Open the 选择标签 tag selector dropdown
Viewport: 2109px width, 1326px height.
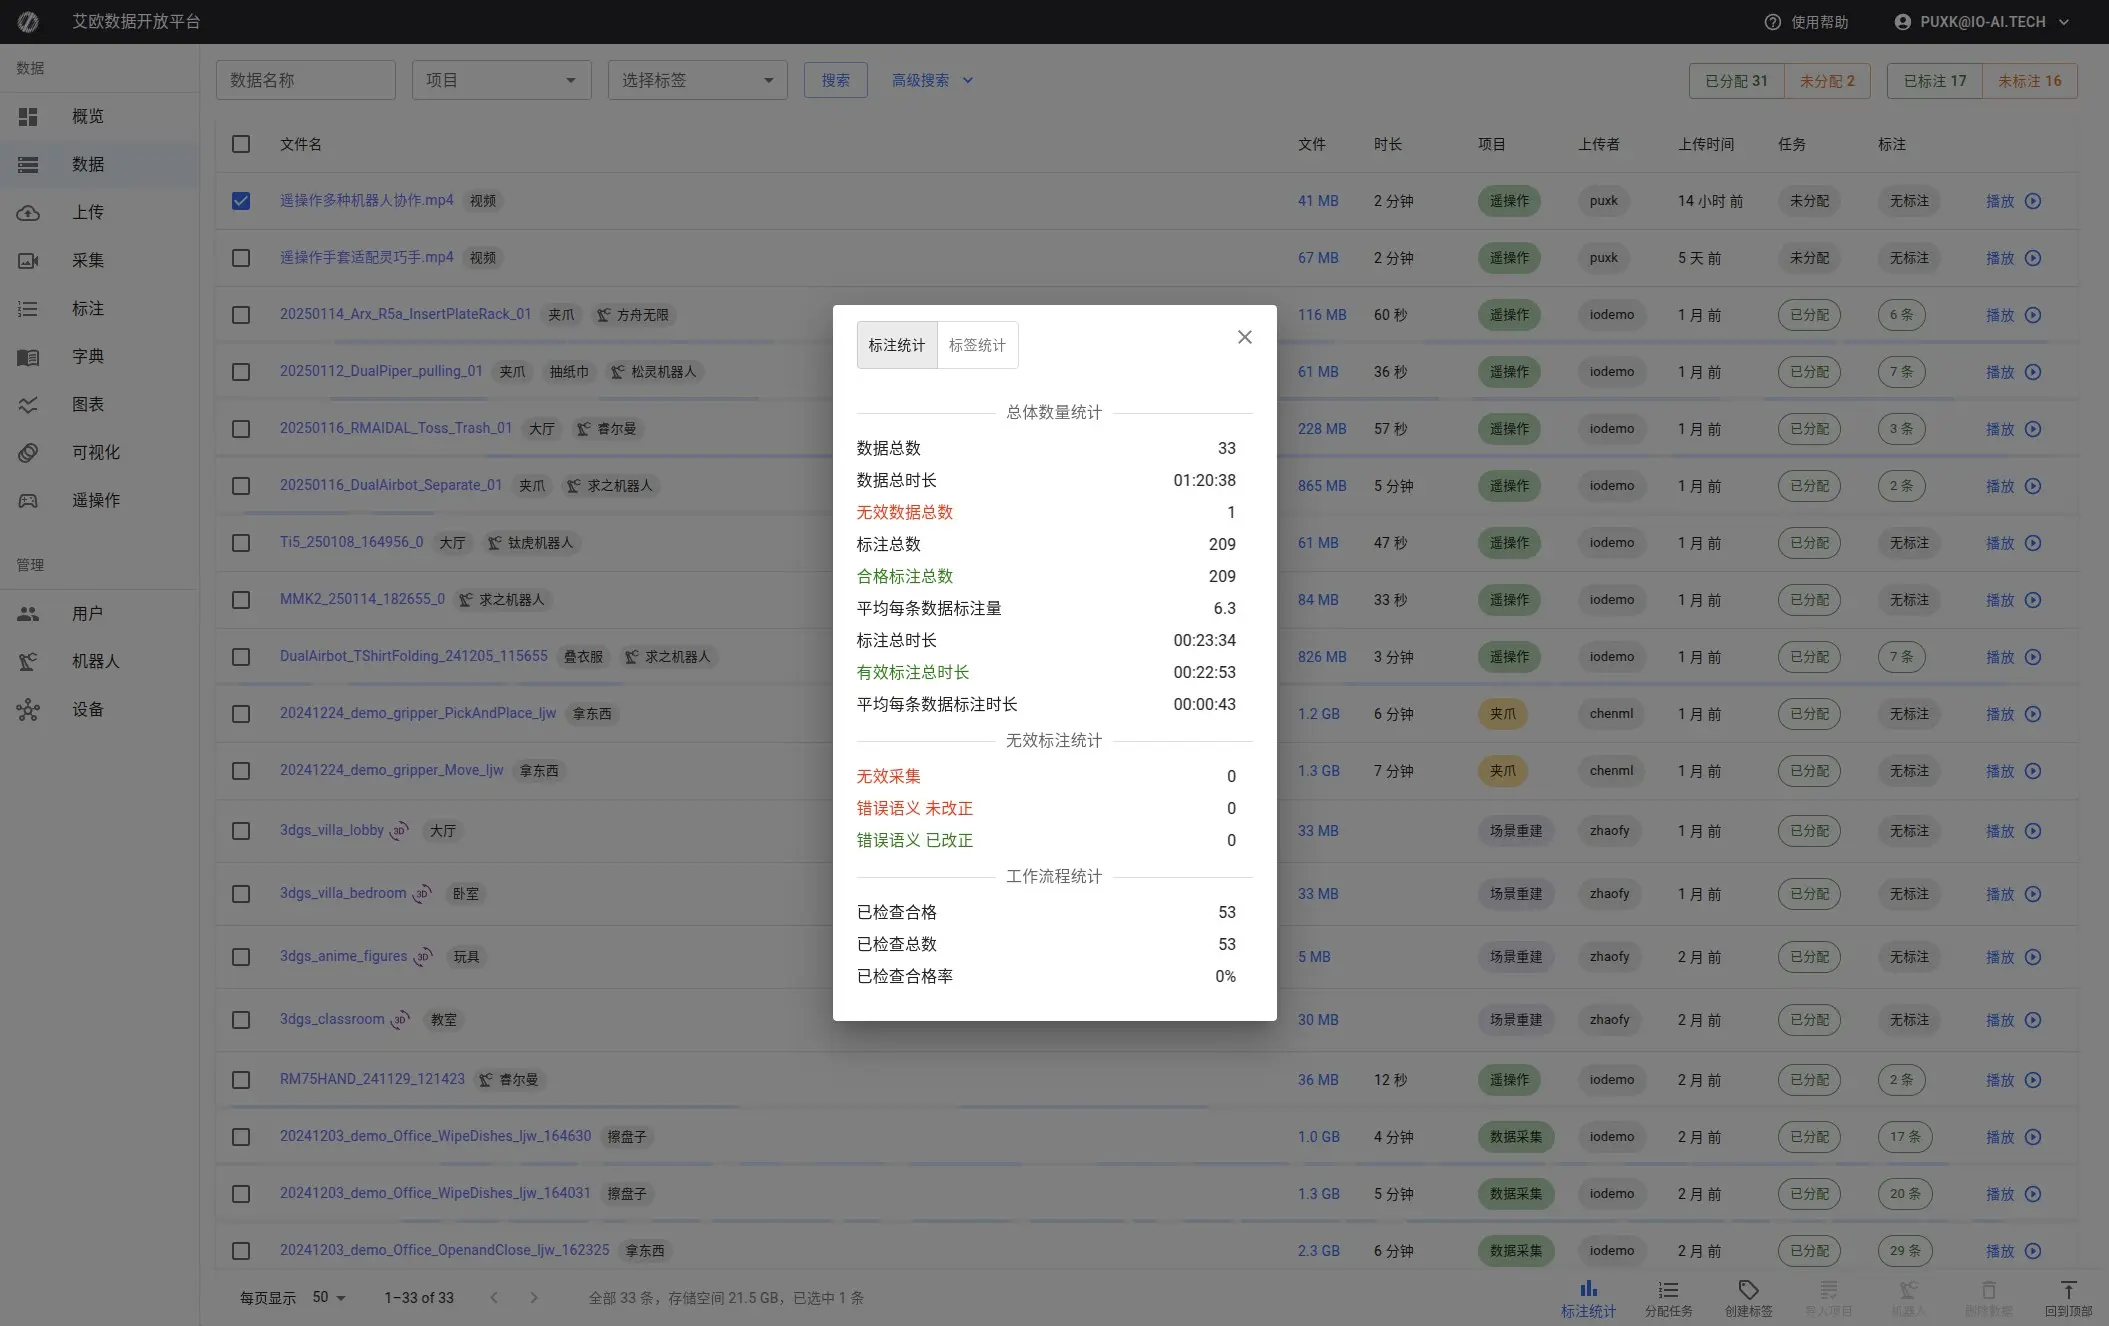pyautogui.click(x=697, y=80)
